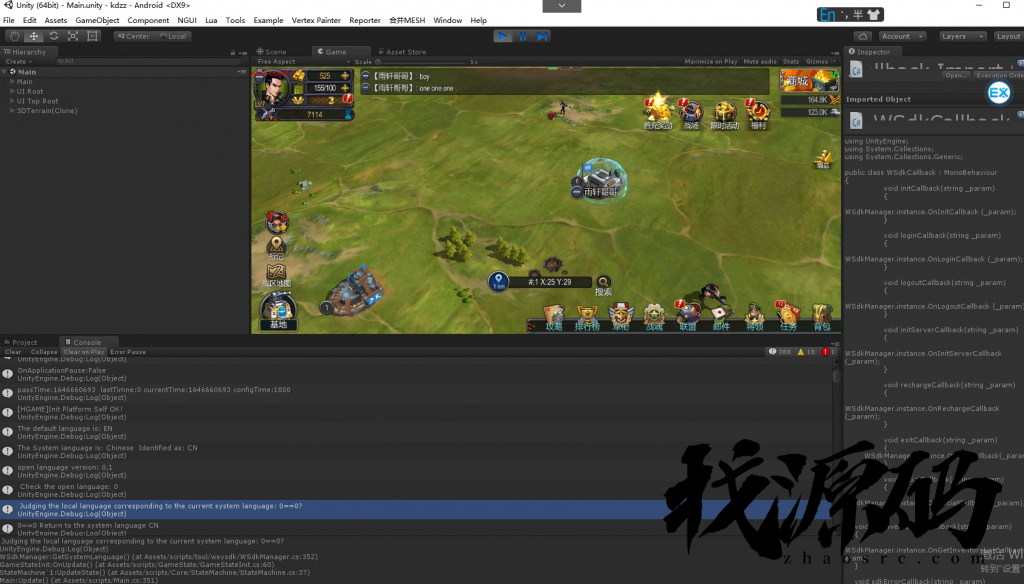The height and width of the screenshot is (584, 1024).
Task: Toggle warning message filter in Console
Action: 807,352
